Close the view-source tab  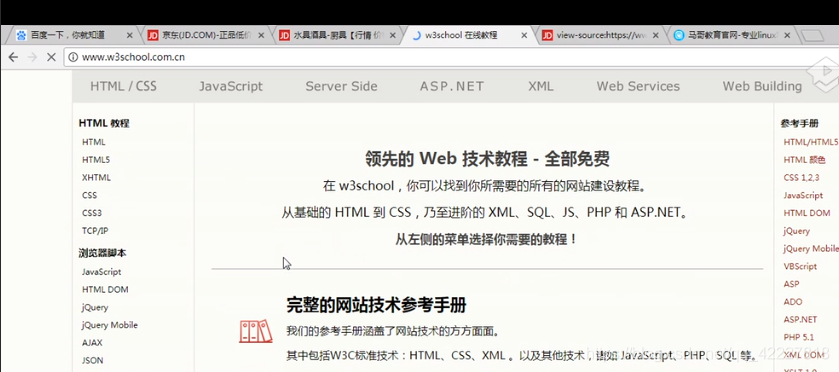click(656, 35)
